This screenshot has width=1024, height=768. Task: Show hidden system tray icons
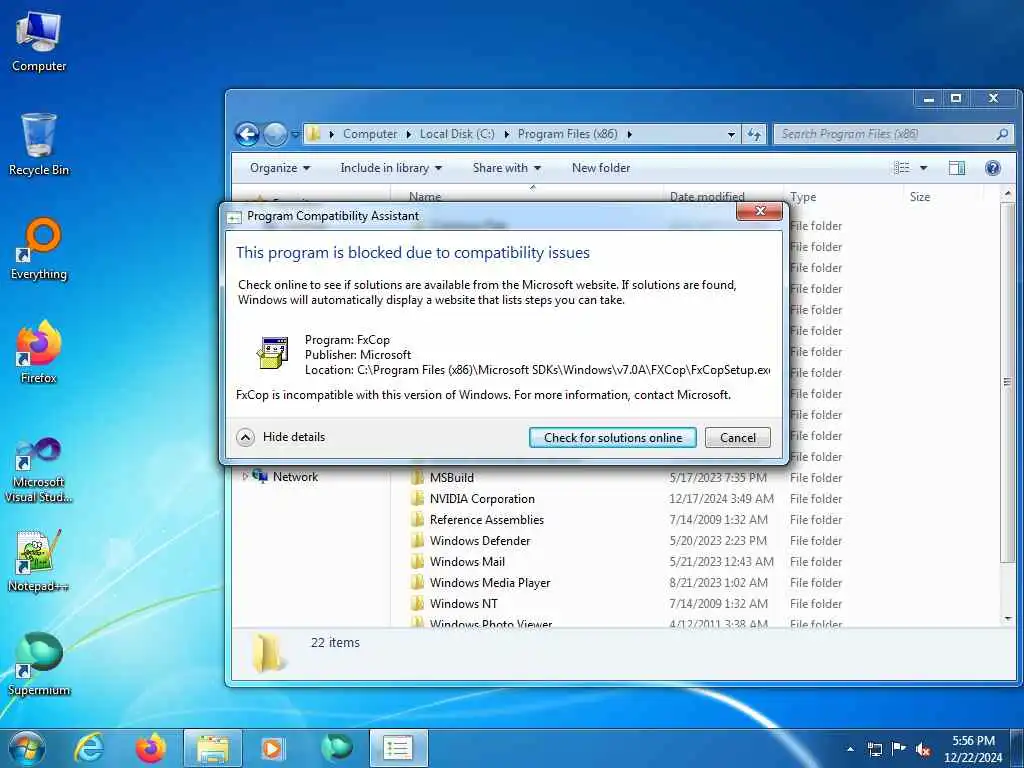[x=850, y=749]
